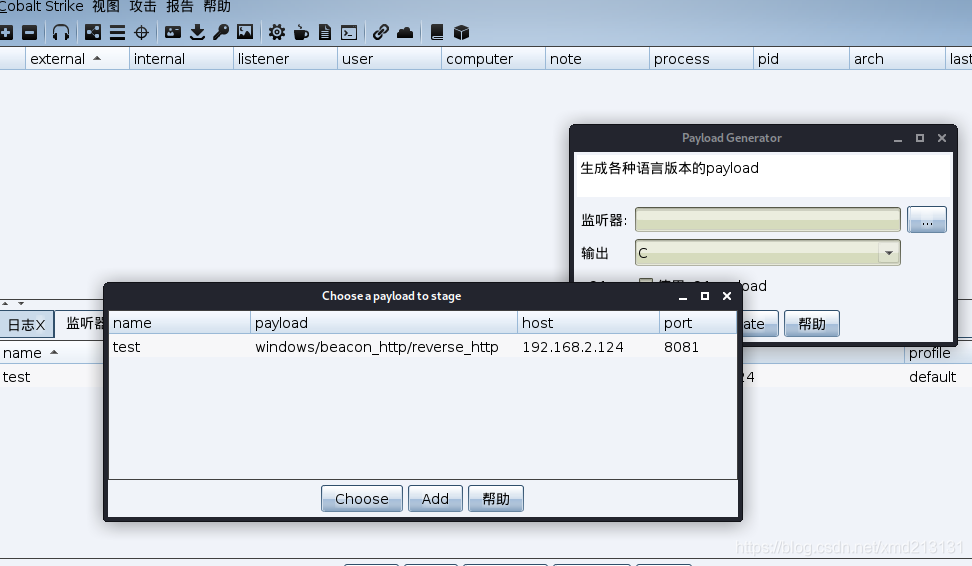Open the Cobalt Strike menu
The height and width of the screenshot is (566, 972).
pos(42,7)
